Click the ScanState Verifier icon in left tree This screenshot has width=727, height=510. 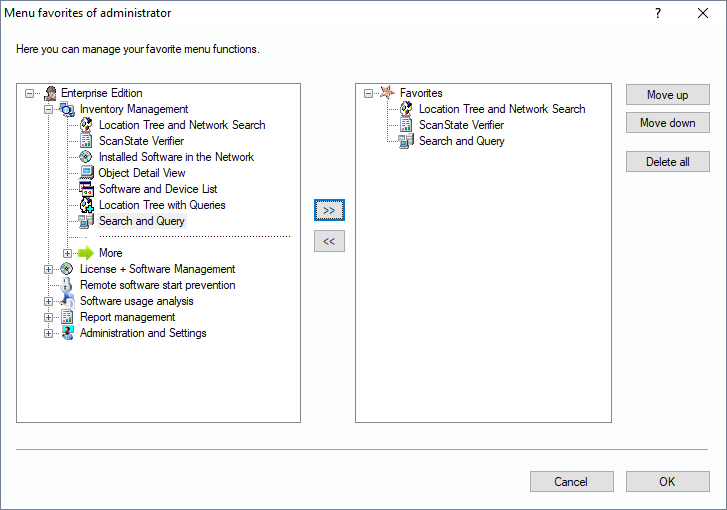pyautogui.click(x=87, y=141)
